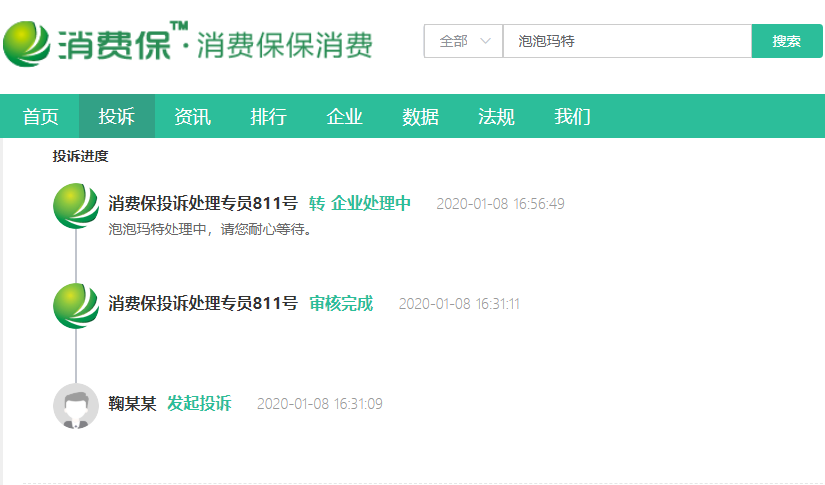825x485 pixels.
Task: Click avatar beside 转 企业处理中 entry
Action: [76, 206]
